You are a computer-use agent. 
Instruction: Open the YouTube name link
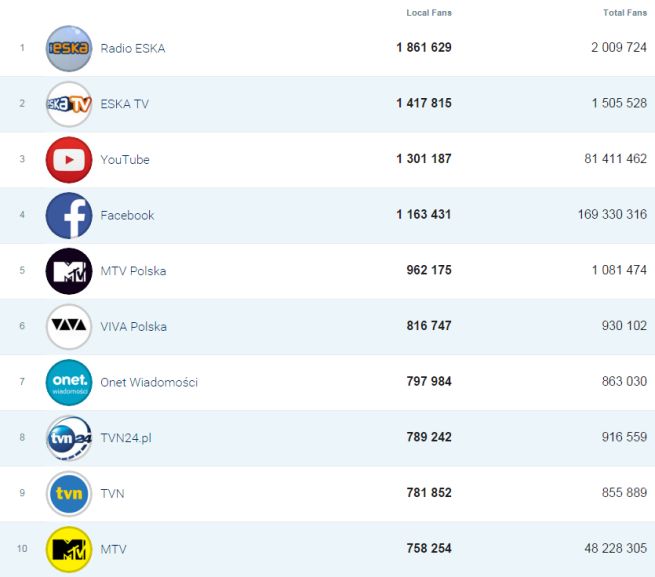[125, 160]
